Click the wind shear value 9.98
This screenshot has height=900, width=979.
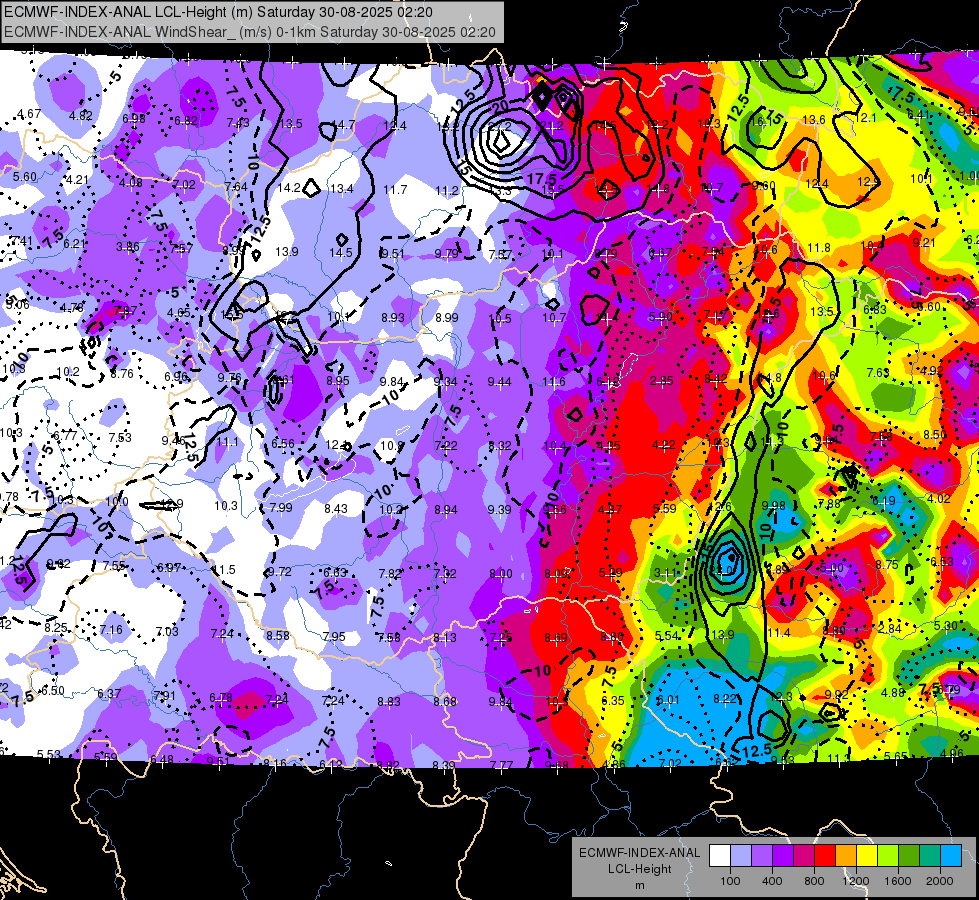pyautogui.click(x=774, y=505)
